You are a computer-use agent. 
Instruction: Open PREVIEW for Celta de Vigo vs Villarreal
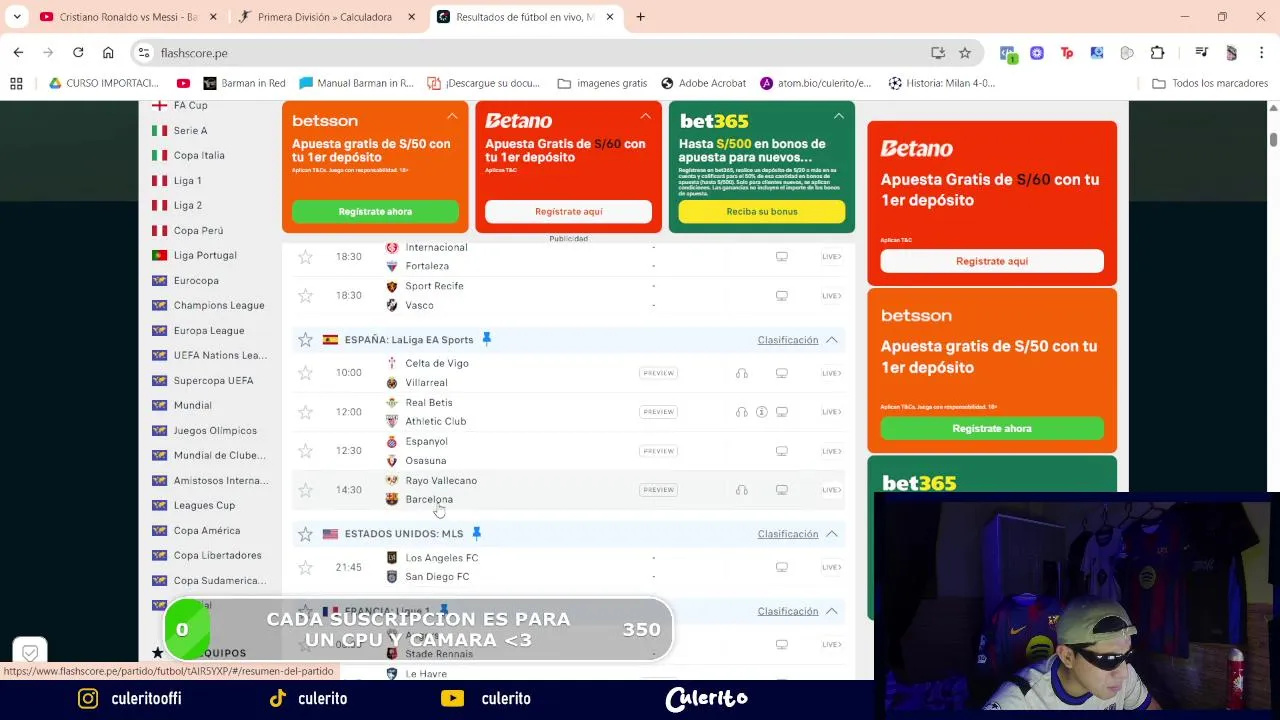coord(658,373)
